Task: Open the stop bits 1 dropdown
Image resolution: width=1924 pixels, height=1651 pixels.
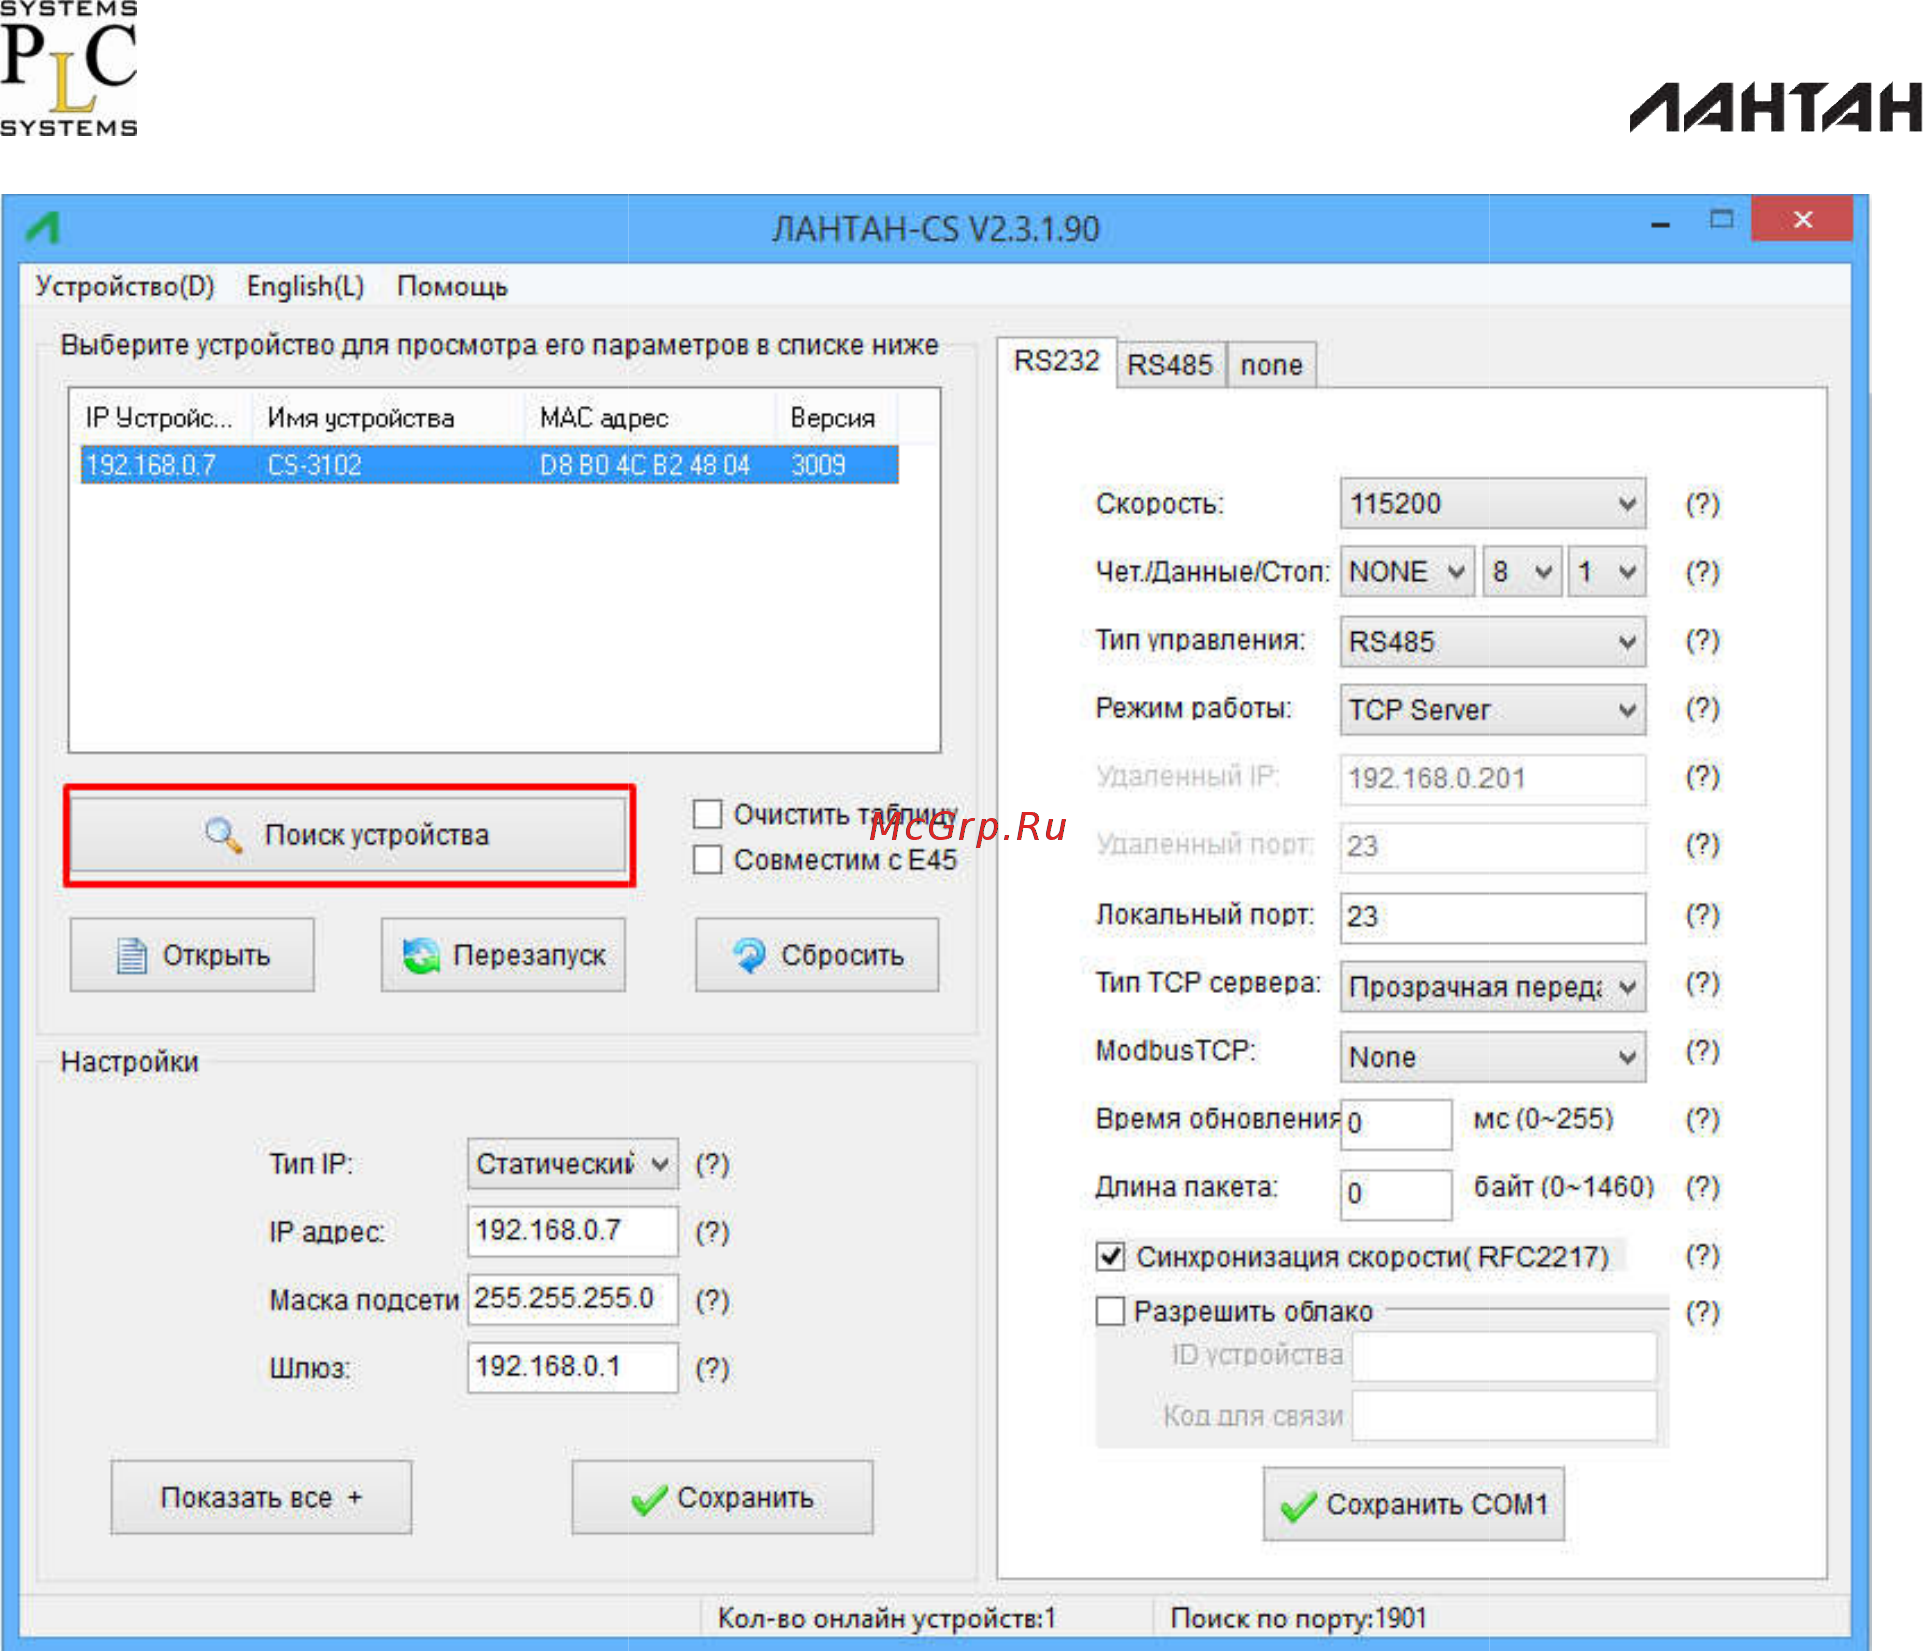Action: 1606,572
